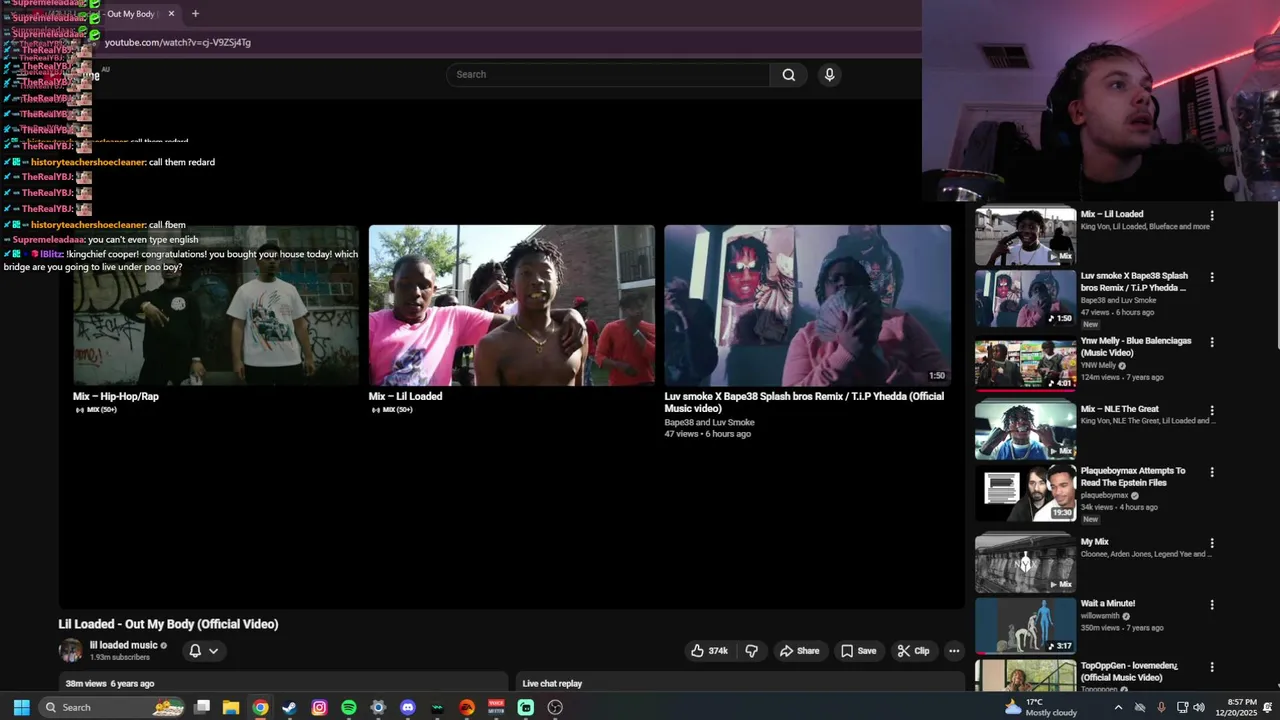The width and height of the screenshot is (1280, 720).
Task: Open the weather widget showing 17°C
Action: (1040, 707)
